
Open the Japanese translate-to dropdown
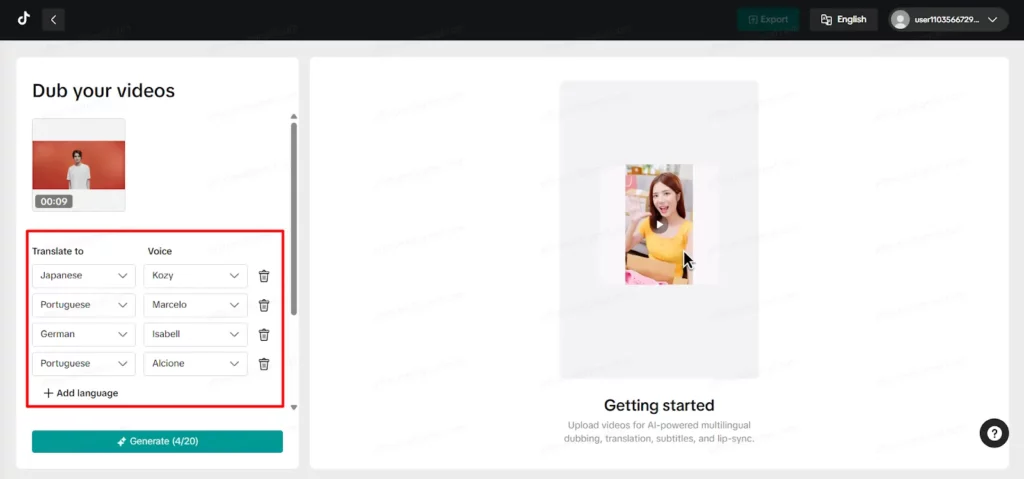pos(83,276)
